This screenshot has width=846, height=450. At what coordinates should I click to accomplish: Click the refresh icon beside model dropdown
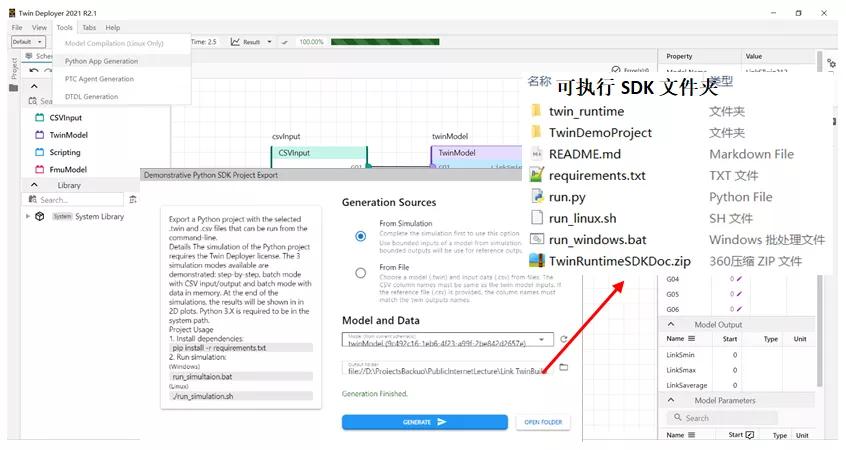(564, 339)
